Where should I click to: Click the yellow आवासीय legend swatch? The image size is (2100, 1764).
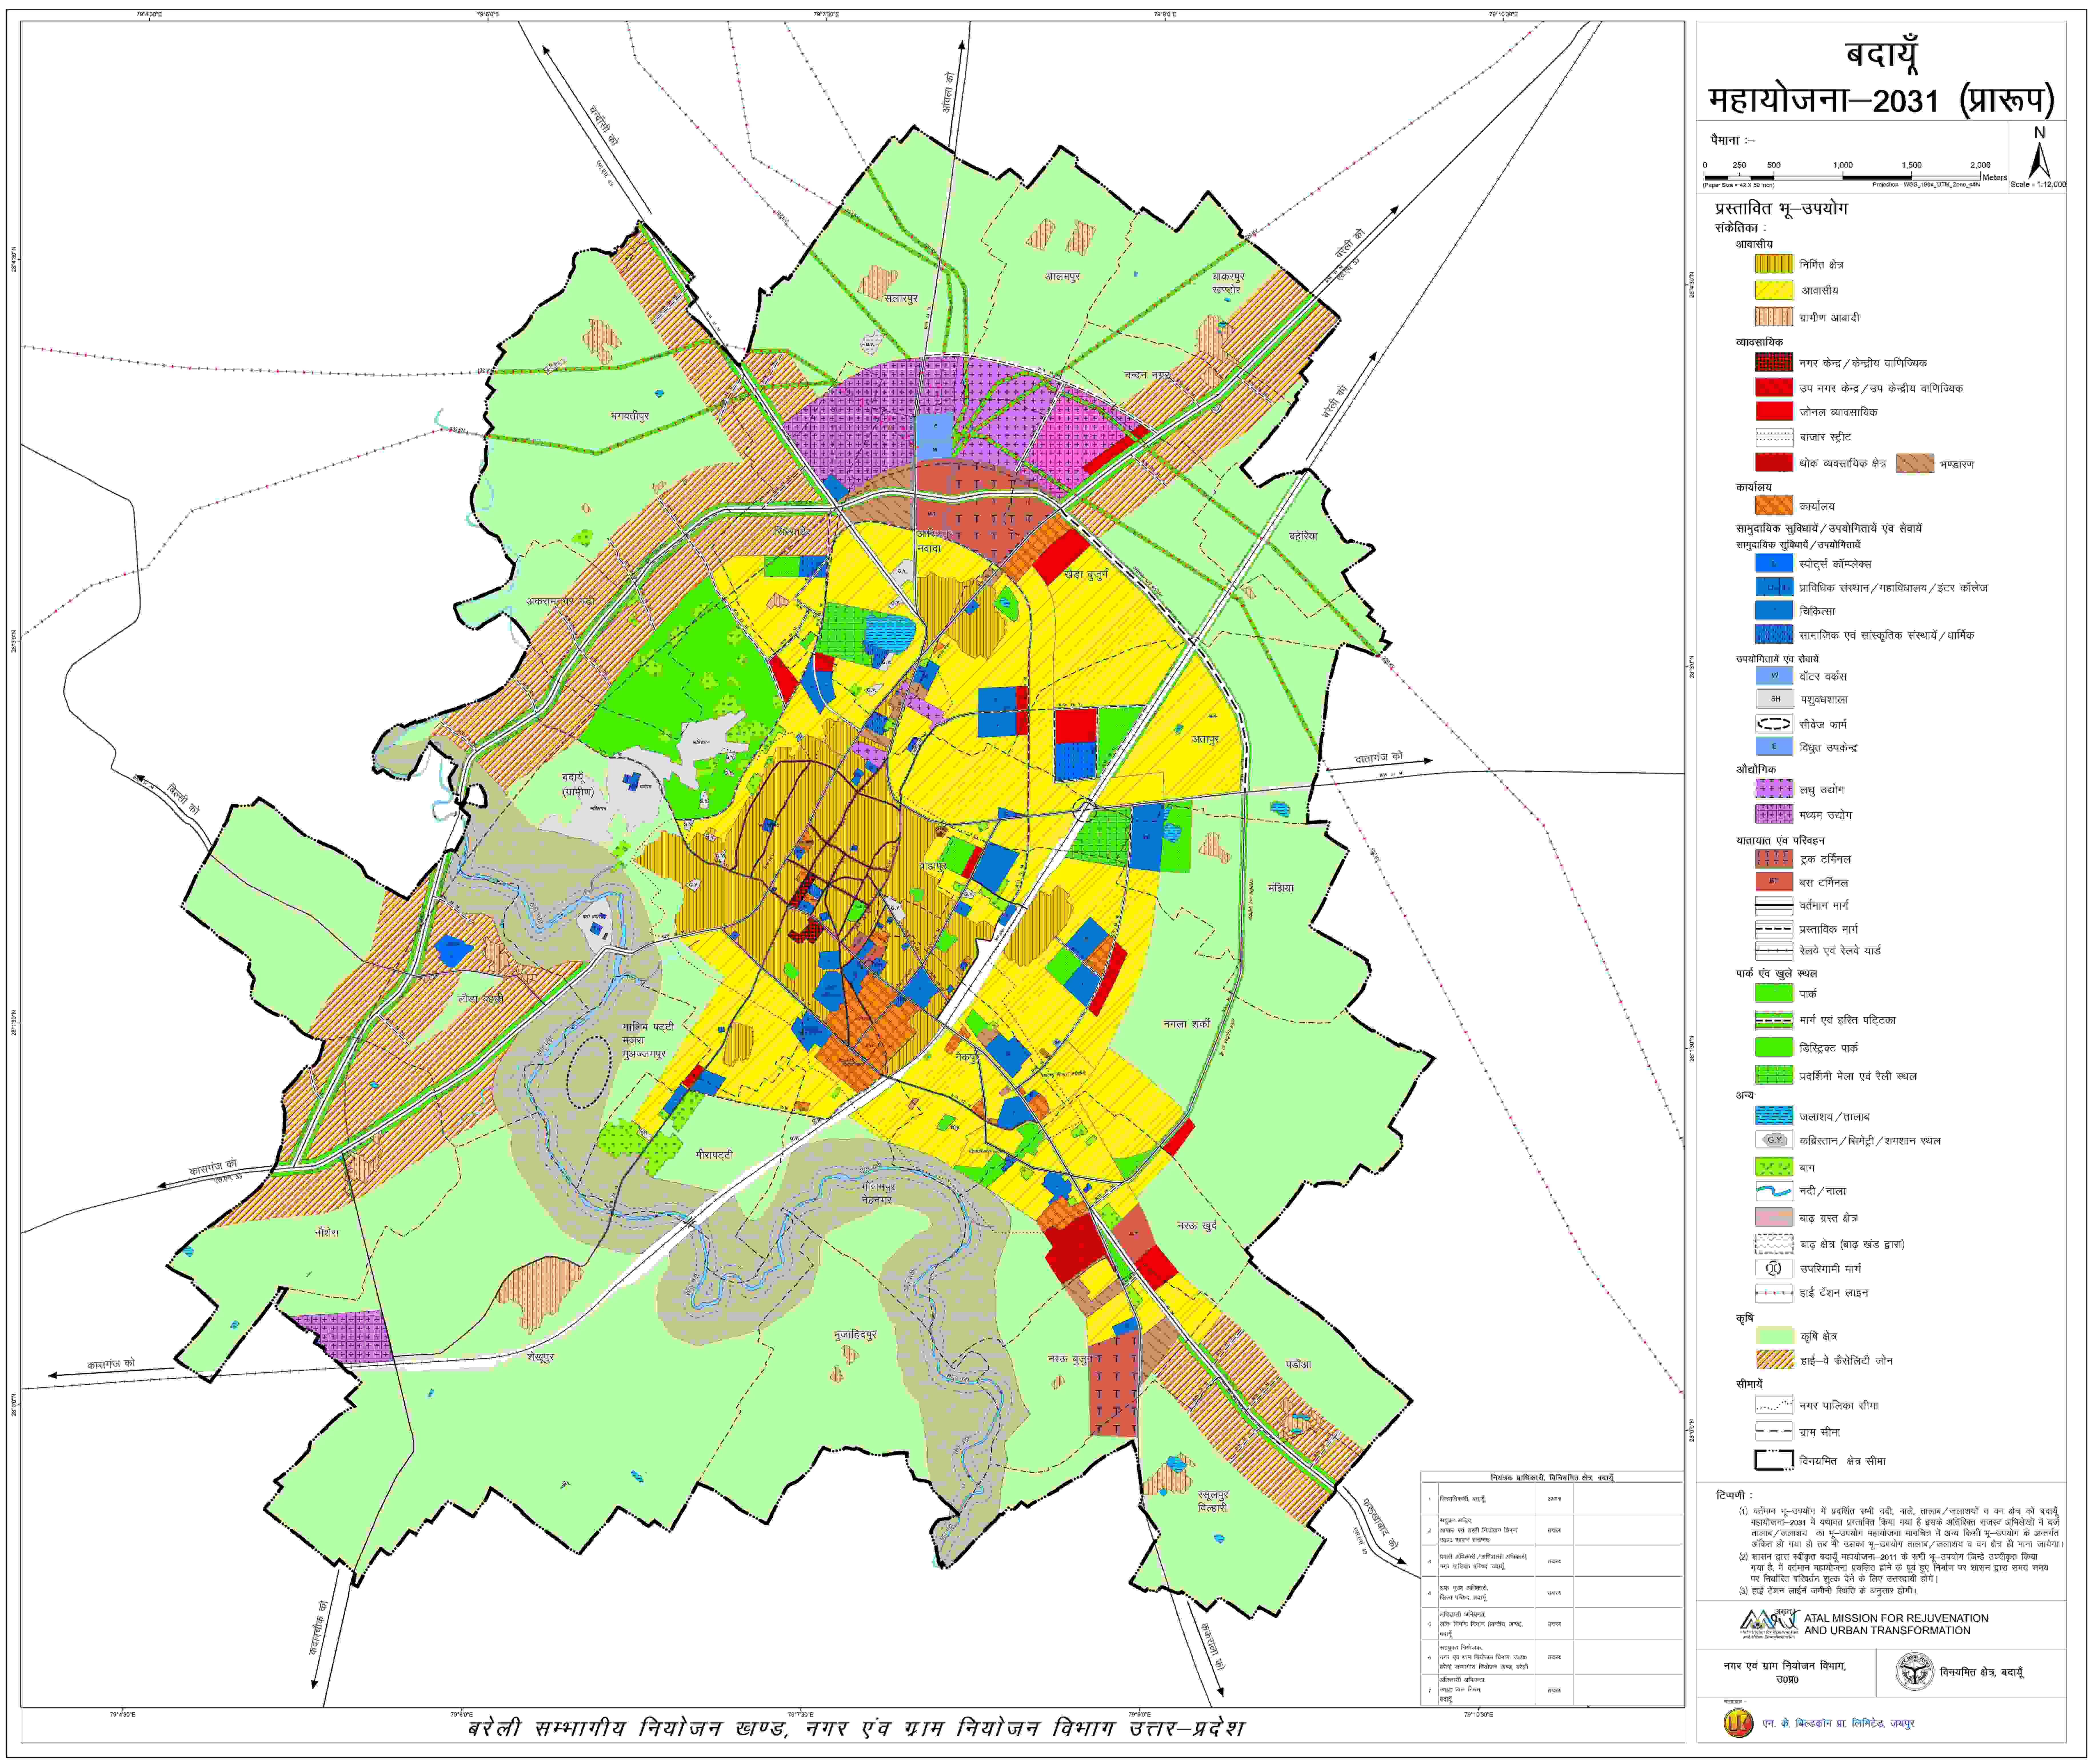coord(1774,290)
